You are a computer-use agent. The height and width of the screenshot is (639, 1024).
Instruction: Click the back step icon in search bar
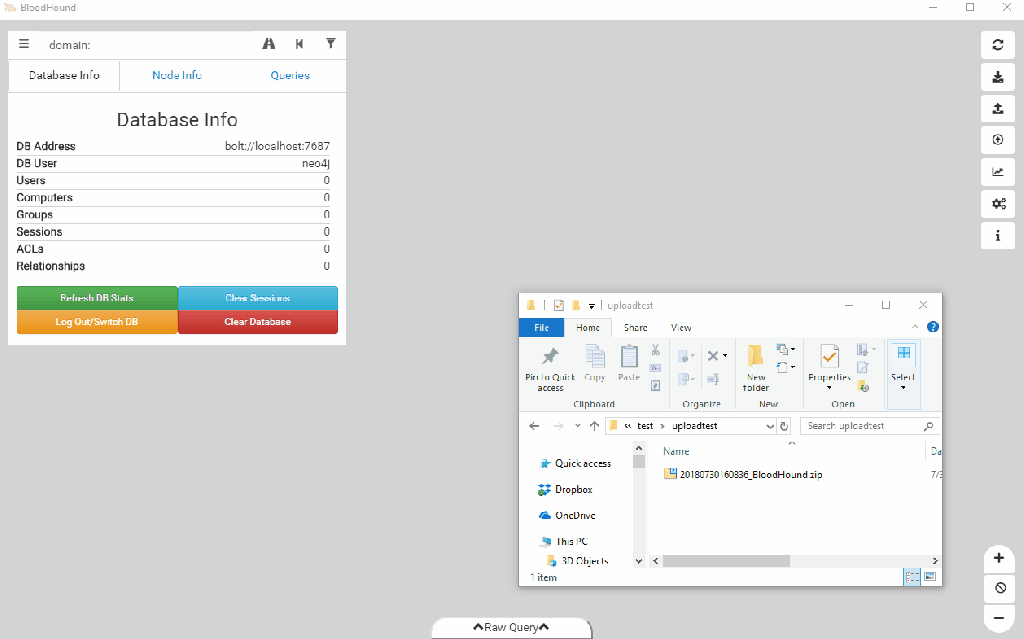(x=299, y=44)
